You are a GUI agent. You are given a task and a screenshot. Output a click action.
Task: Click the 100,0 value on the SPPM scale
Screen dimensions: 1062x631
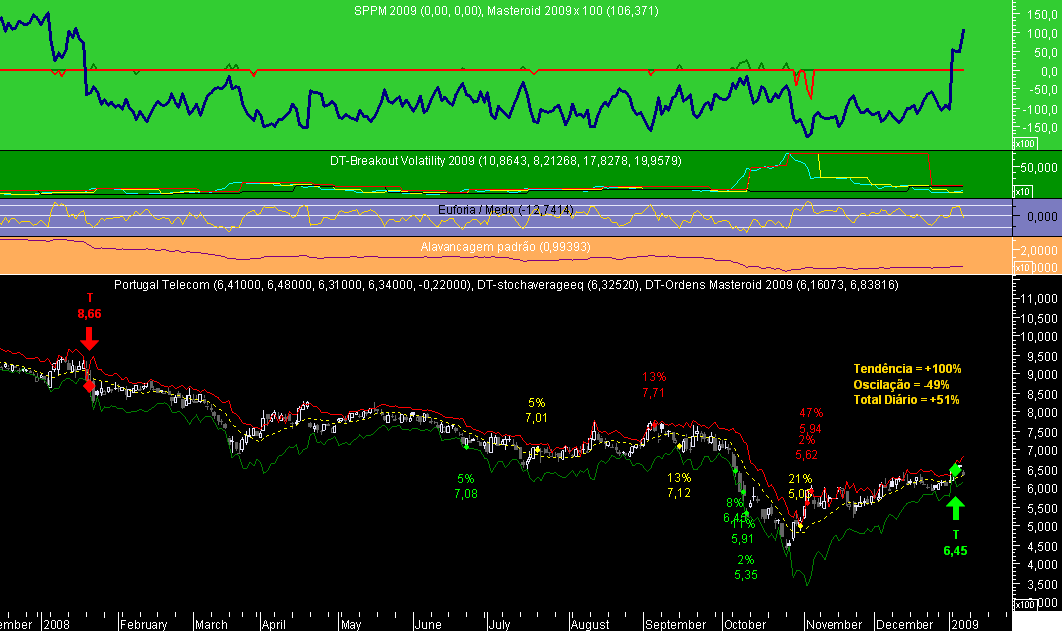(1042, 33)
